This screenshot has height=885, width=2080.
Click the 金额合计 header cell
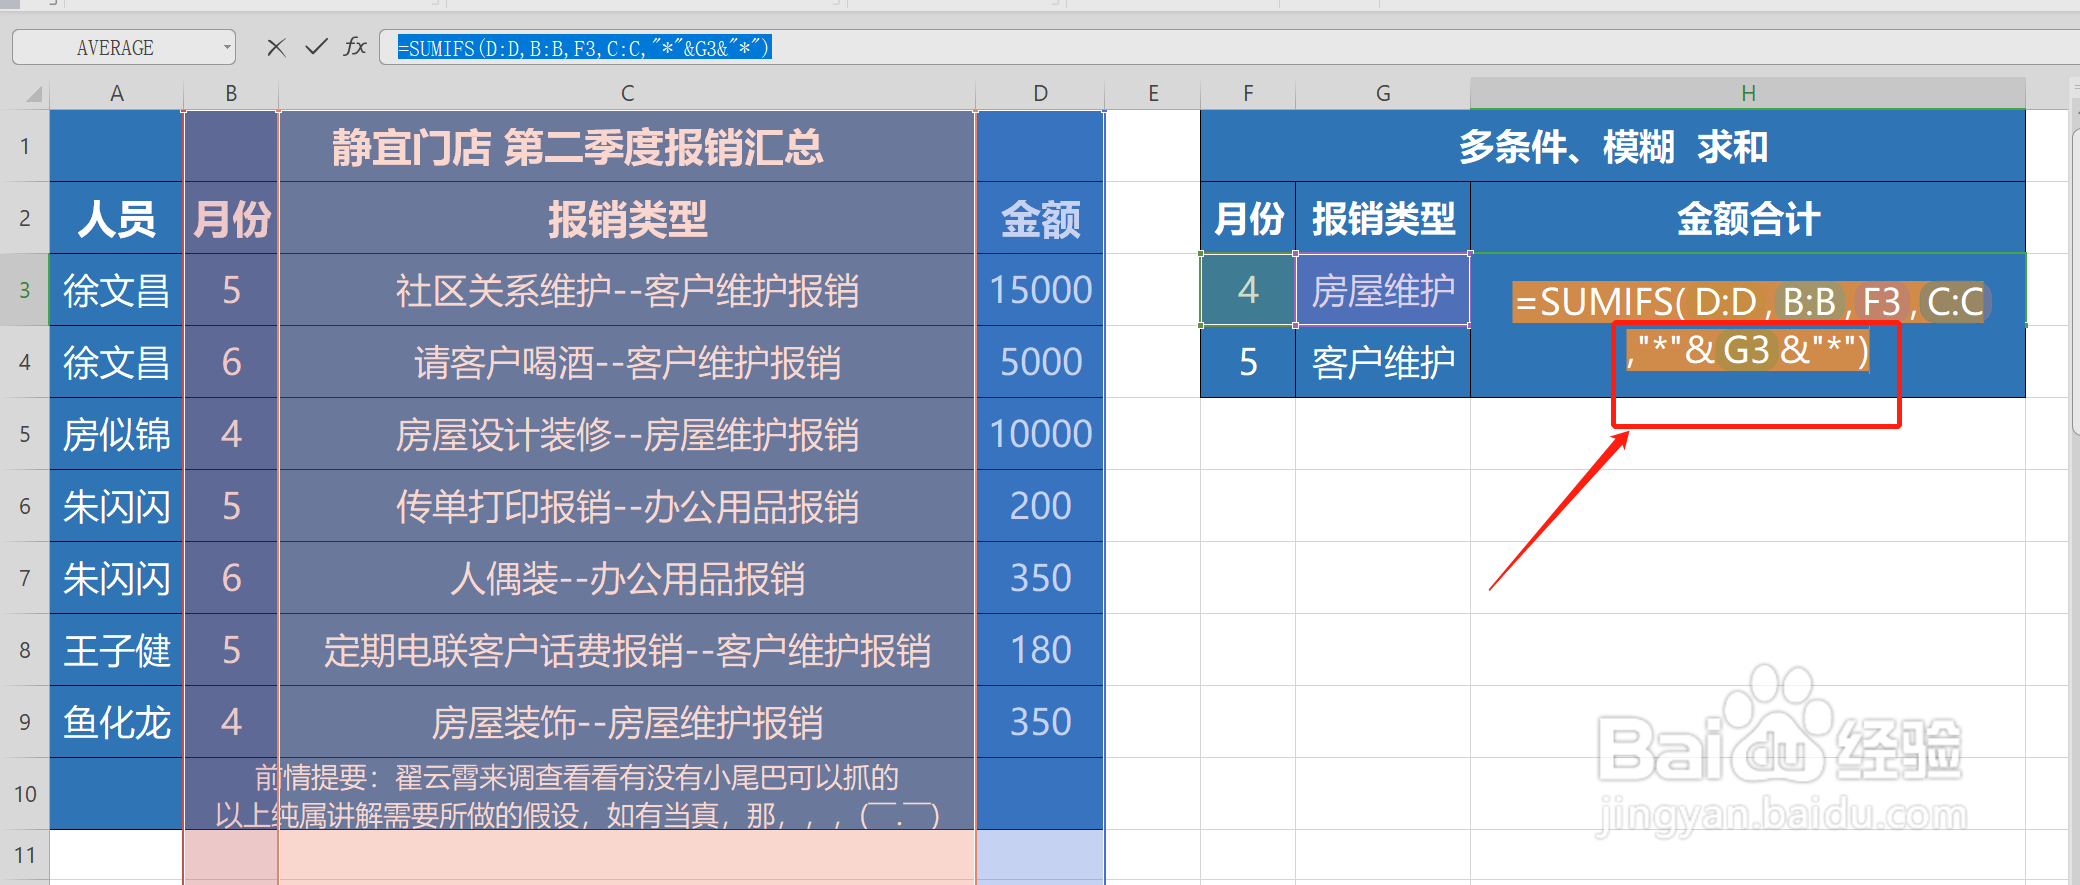(x=1748, y=218)
